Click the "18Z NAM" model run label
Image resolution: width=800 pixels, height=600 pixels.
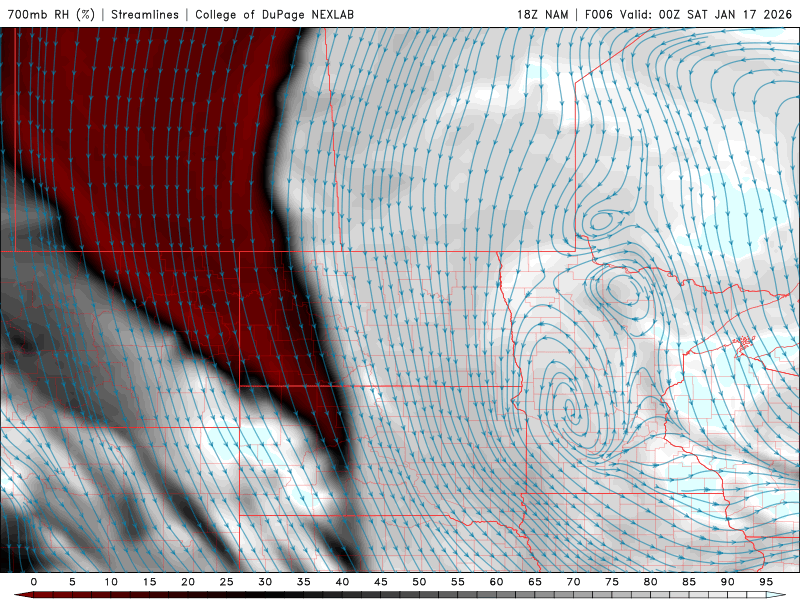click(x=542, y=15)
